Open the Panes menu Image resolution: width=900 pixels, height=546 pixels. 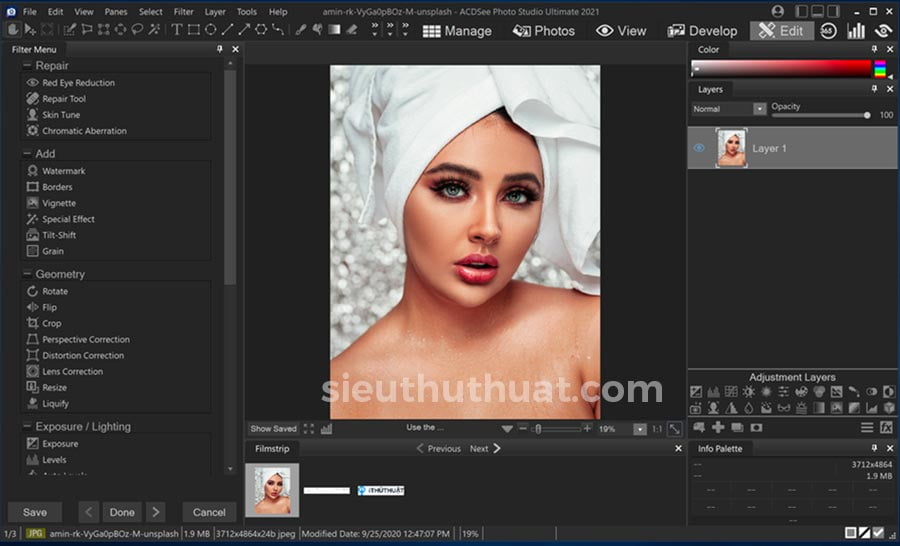[x=116, y=11]
